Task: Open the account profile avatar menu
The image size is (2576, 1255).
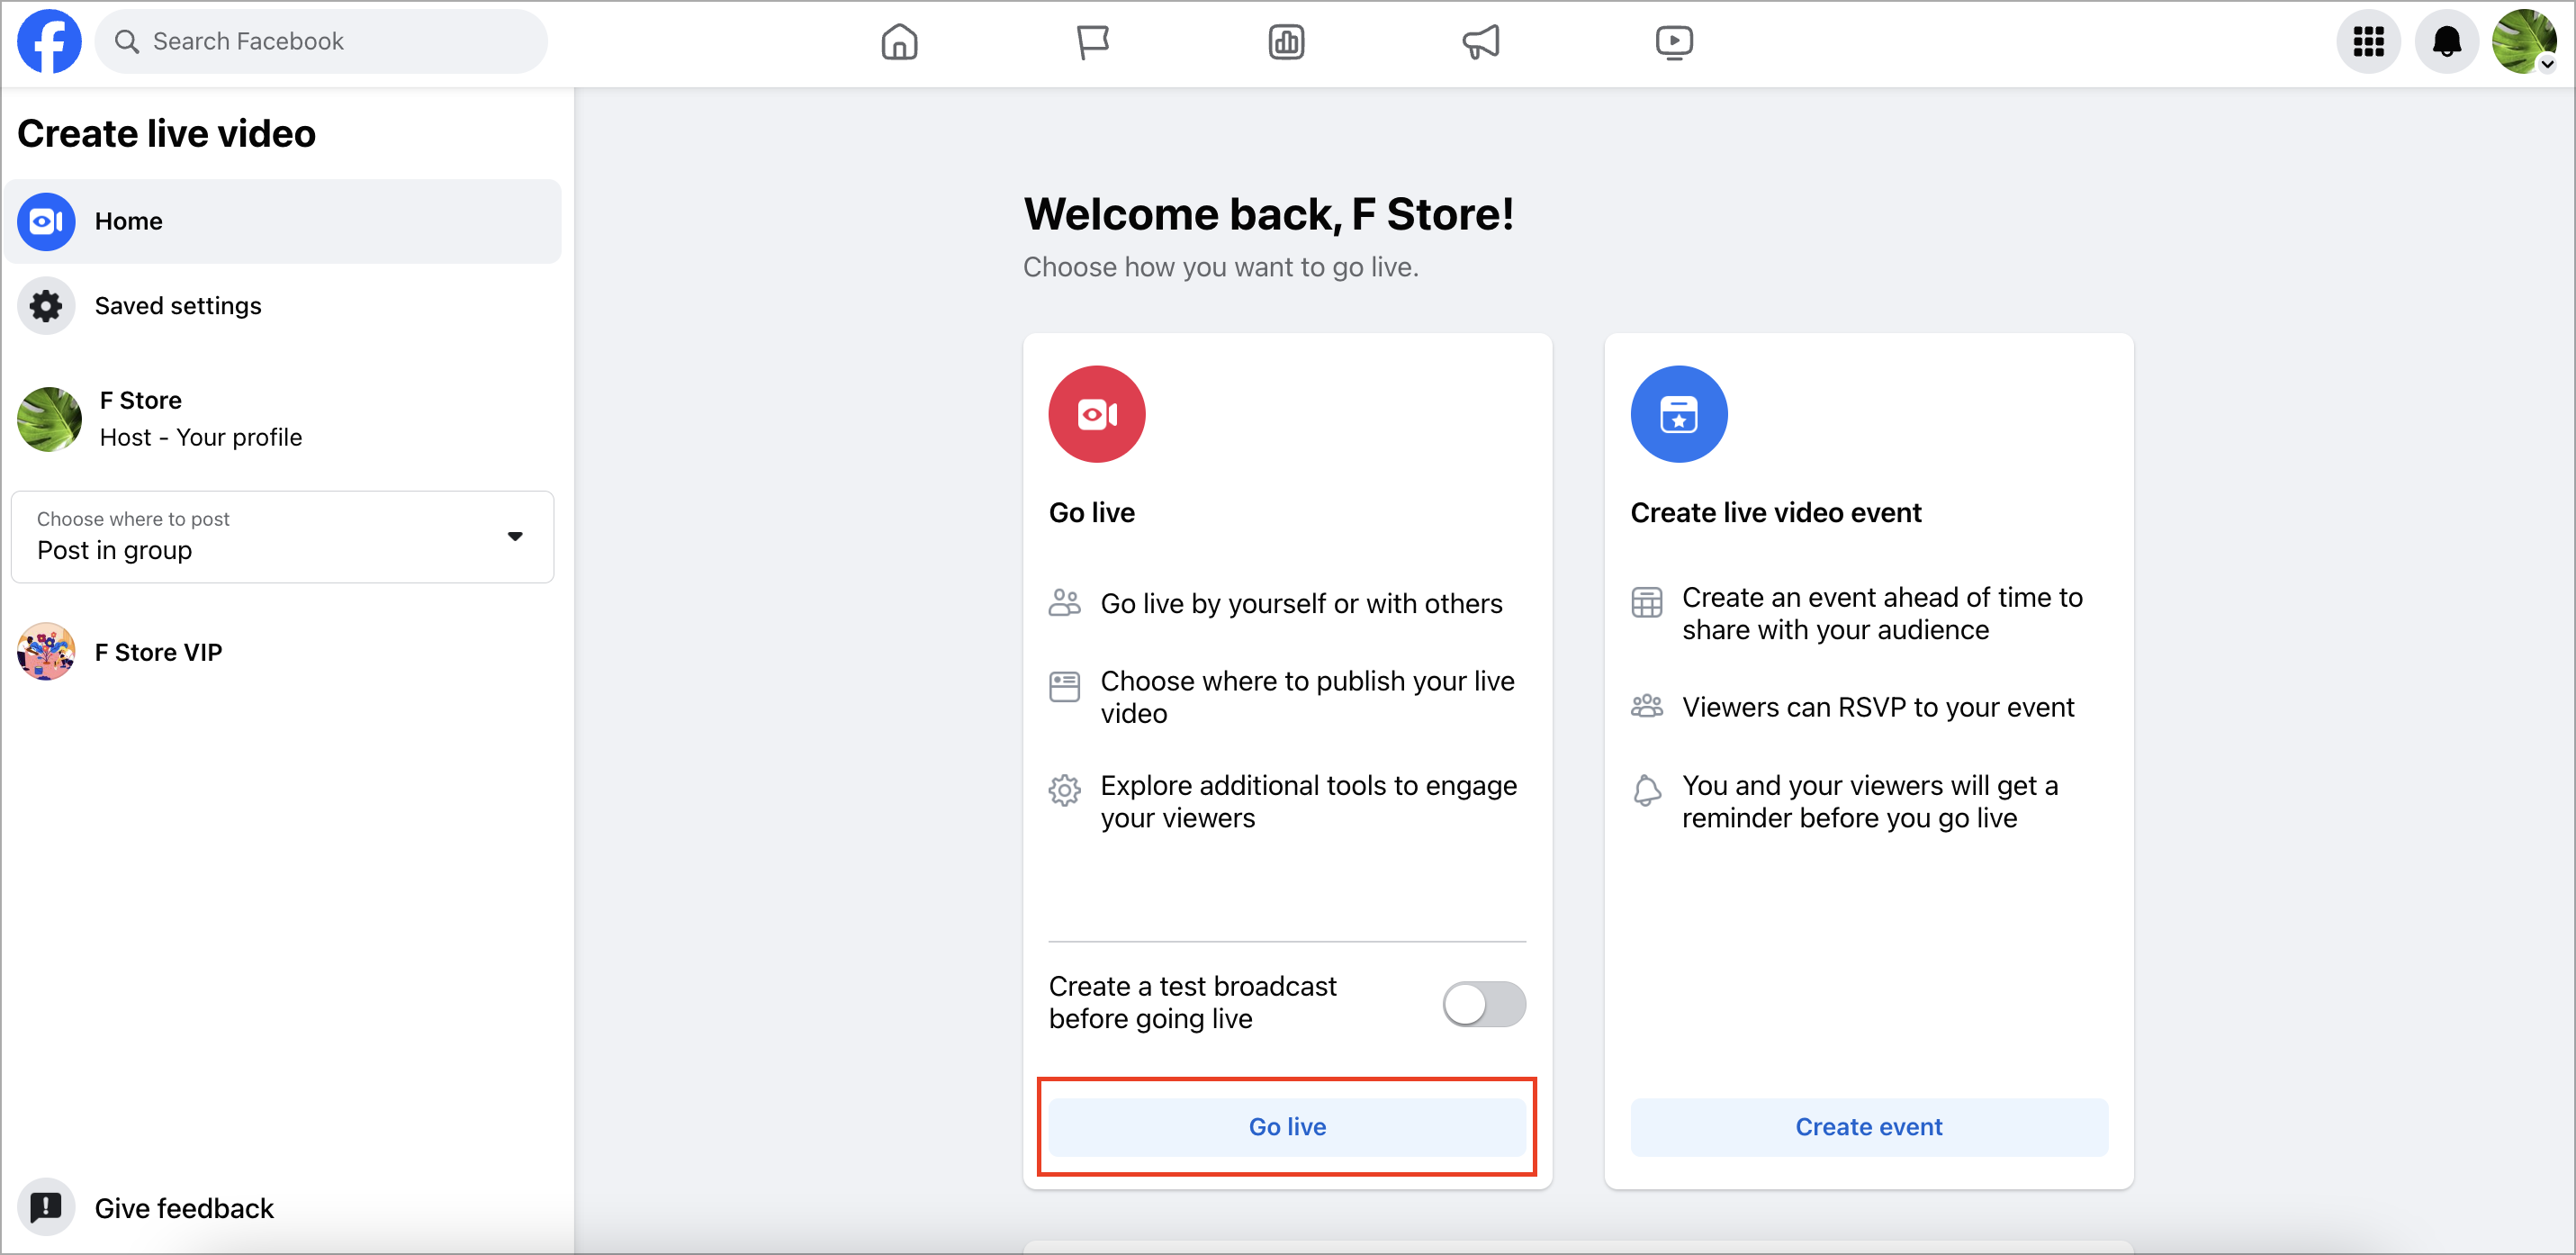Action: tap(2524, 41)
